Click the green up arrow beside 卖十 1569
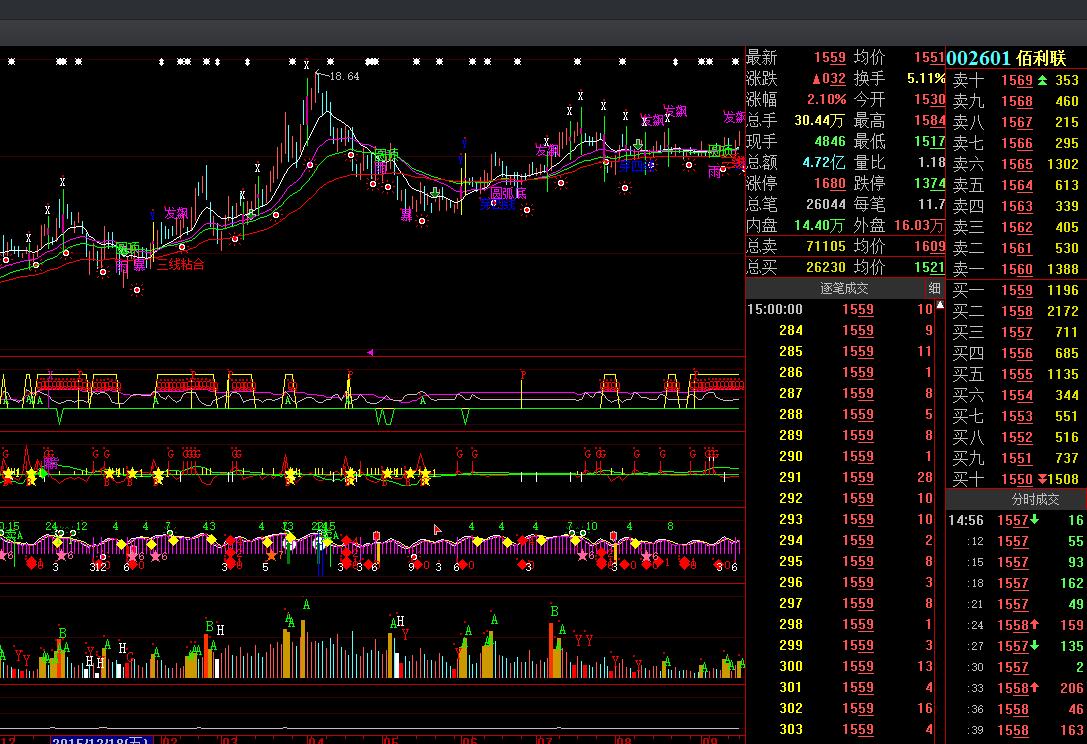The width and height of the screenshot is (1087, 744). [1042, 80]
